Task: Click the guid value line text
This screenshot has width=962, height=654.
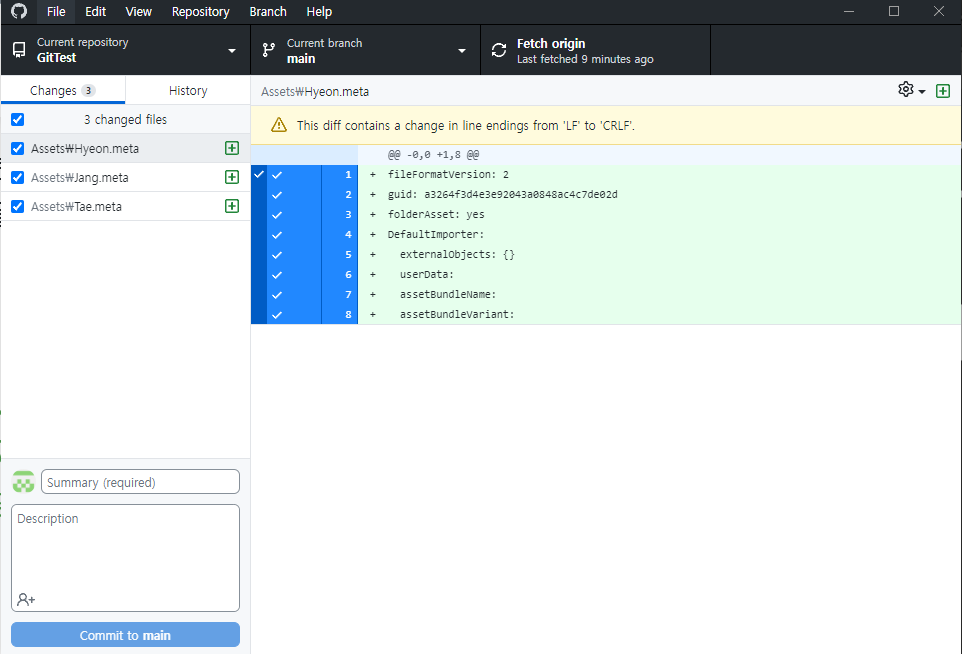Action: pyautogui.click(x=502, y=194)
